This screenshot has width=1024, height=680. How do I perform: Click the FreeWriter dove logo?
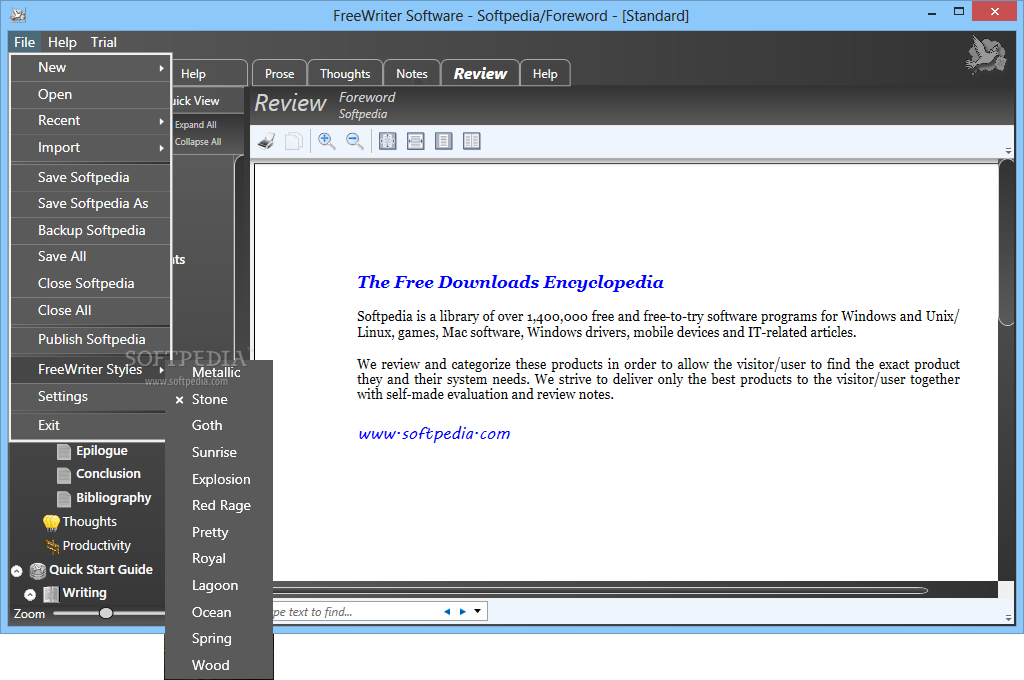(x=985, y=54)
